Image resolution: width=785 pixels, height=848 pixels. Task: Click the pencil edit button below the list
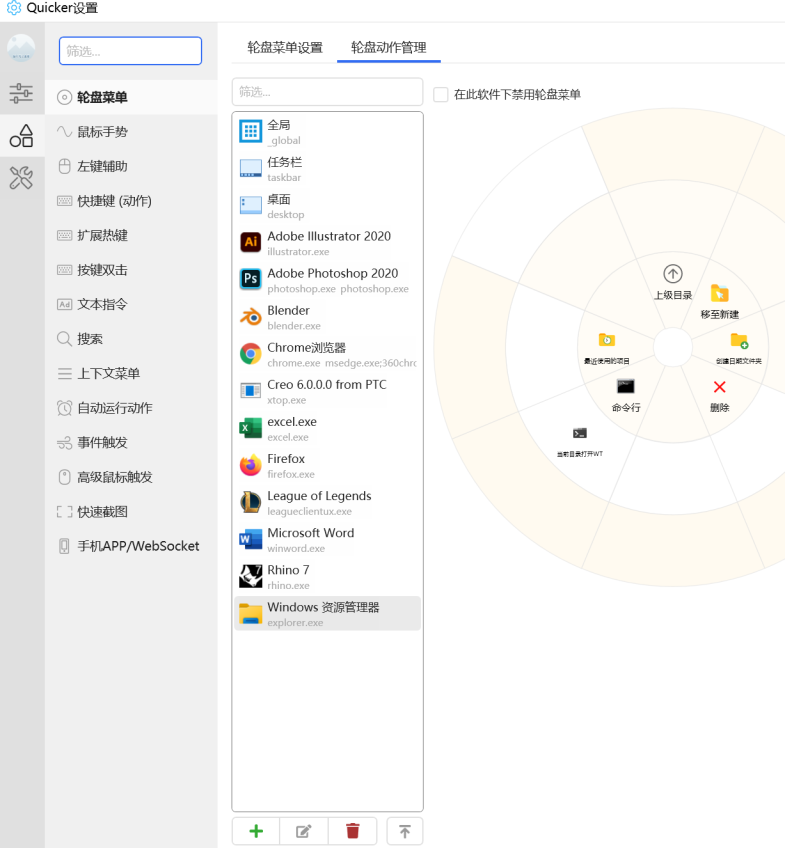[304, 831]
